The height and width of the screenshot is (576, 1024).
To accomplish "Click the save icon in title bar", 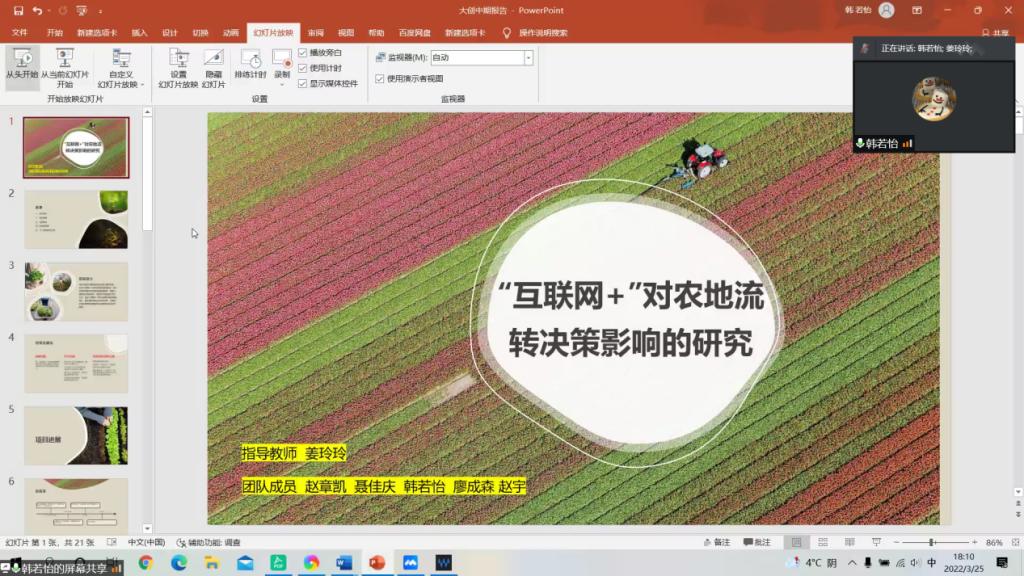I will point(18,10).
